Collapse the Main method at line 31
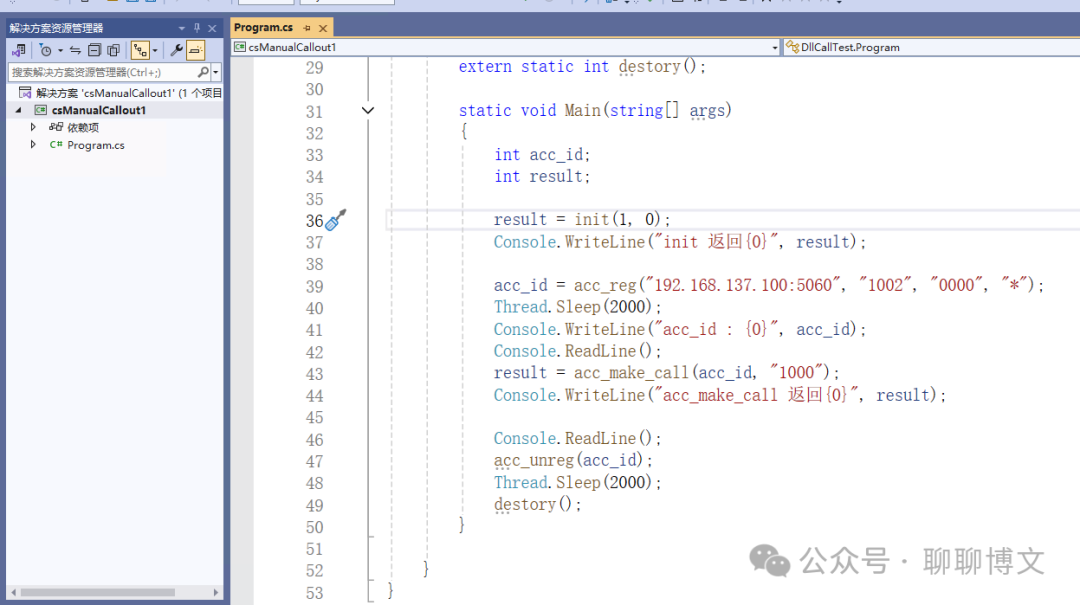This screenshot has height=605, width=1080. 367,111
